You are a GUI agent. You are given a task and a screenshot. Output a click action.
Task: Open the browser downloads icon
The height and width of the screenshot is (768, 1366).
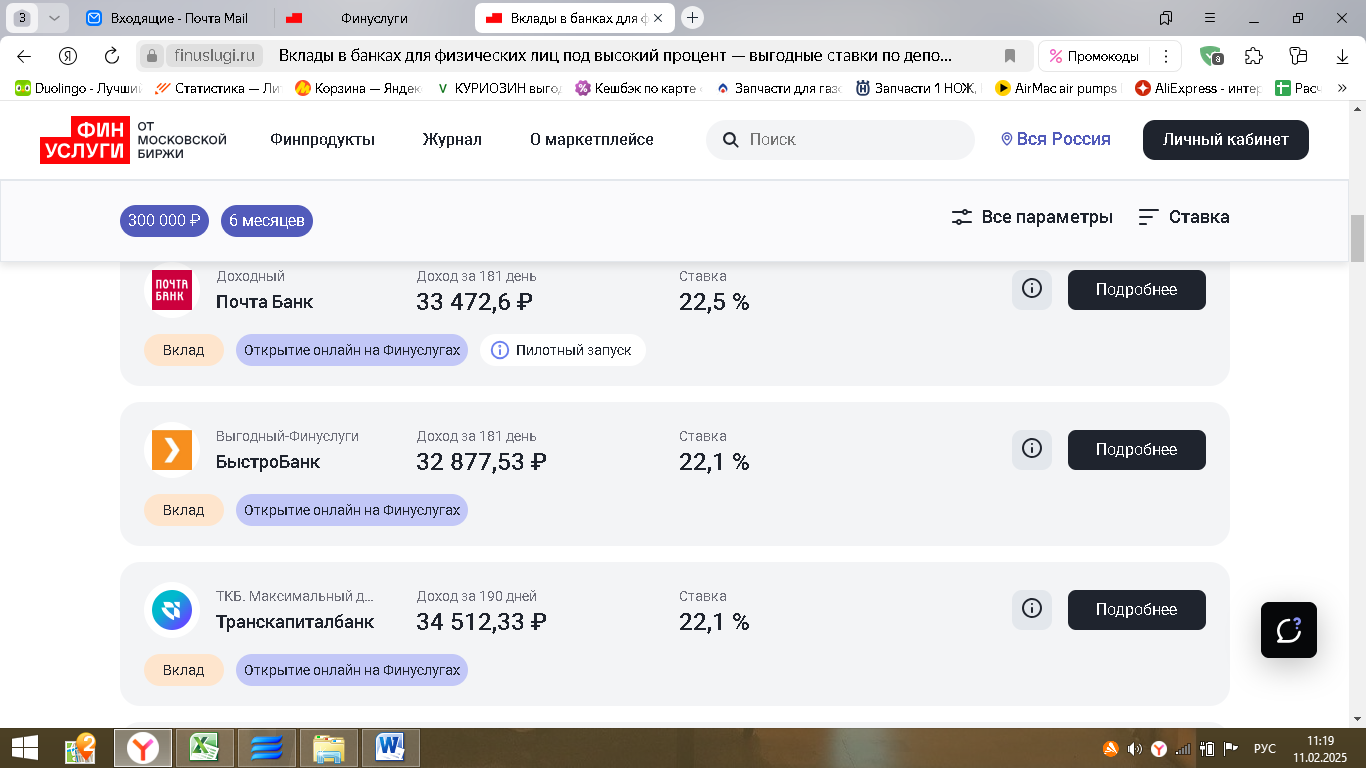[1343, 56]
